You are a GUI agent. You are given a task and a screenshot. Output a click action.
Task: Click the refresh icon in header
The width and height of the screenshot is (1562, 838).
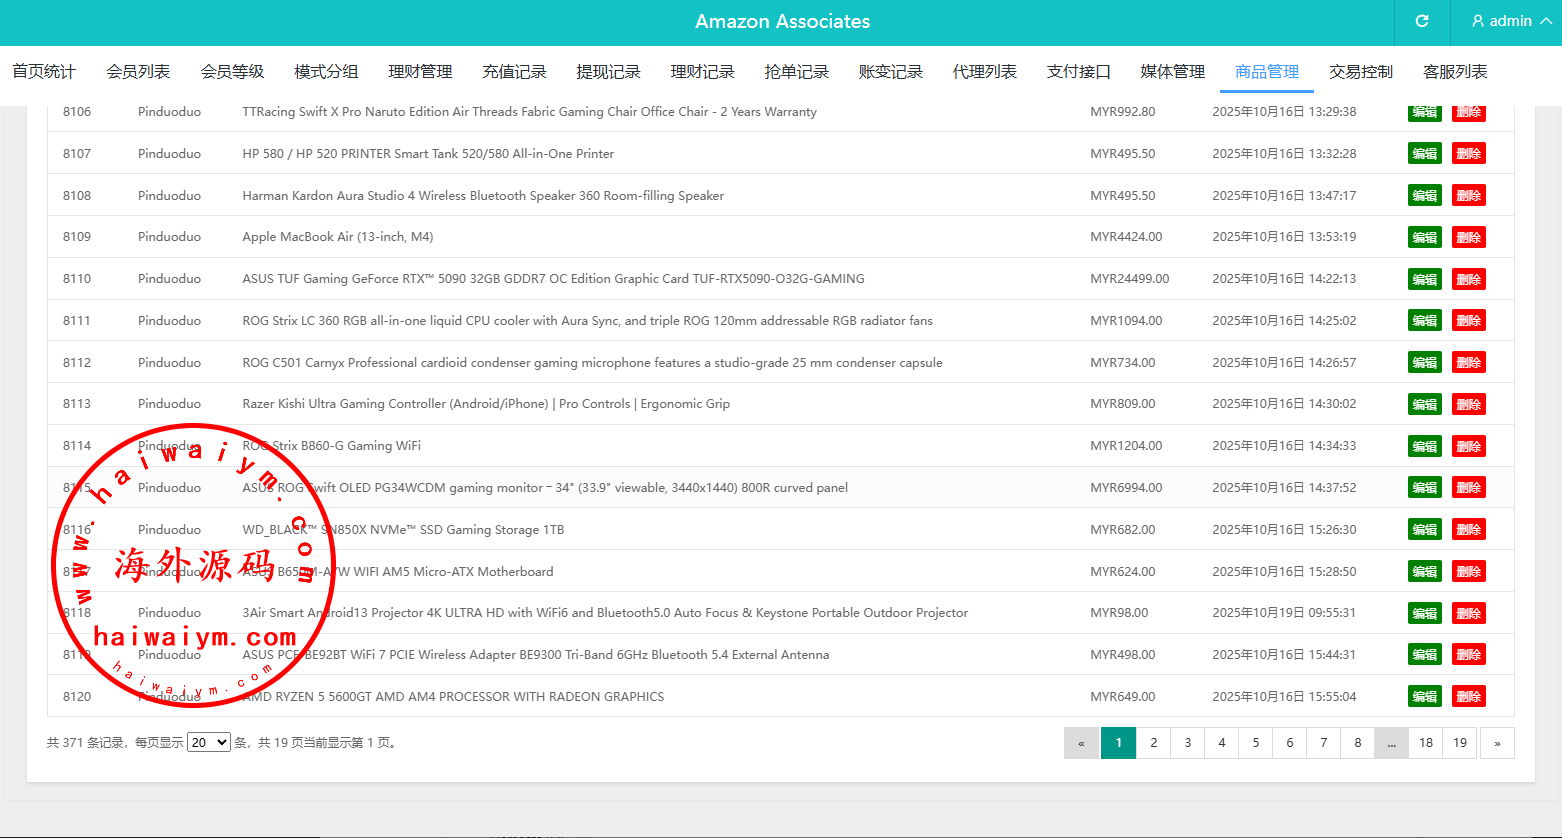[x=1421, y=21]
